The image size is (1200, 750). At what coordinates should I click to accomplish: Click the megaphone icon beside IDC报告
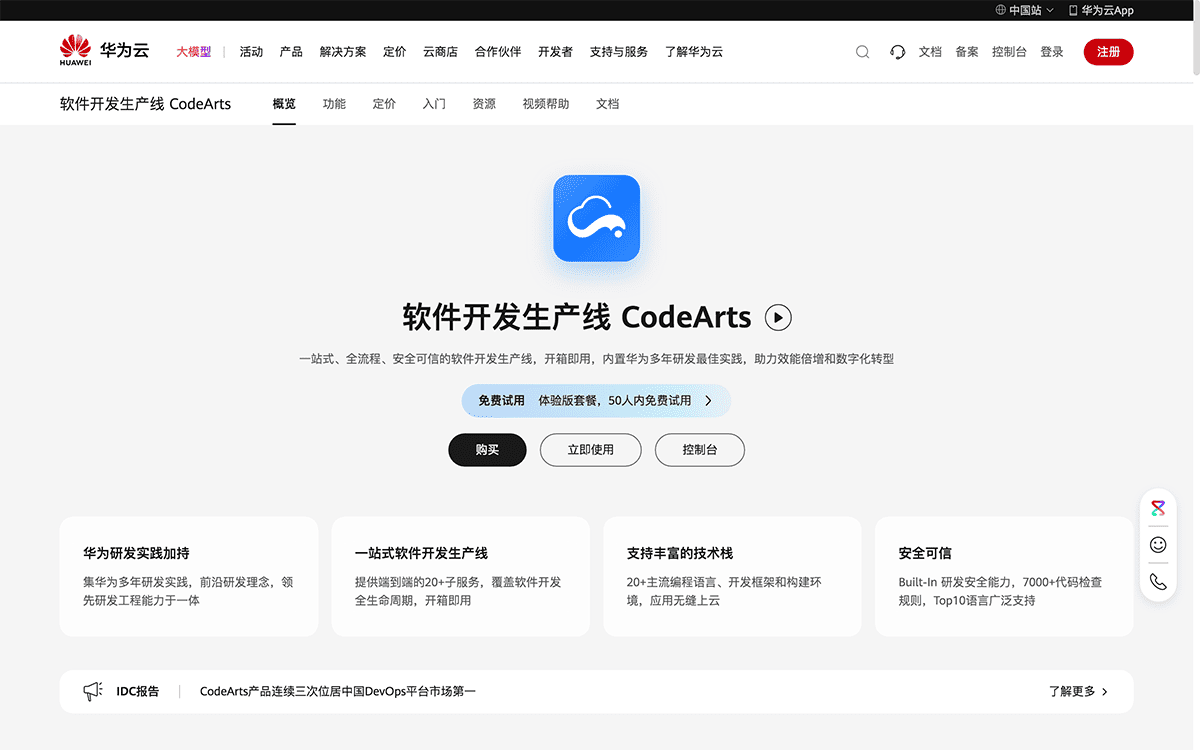click(x=93, y=691)
